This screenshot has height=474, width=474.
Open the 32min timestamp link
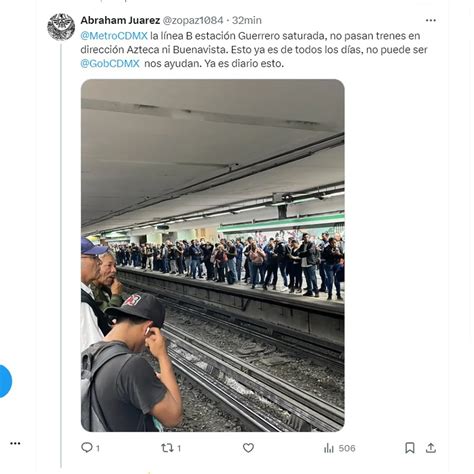(x=247, y=20)
